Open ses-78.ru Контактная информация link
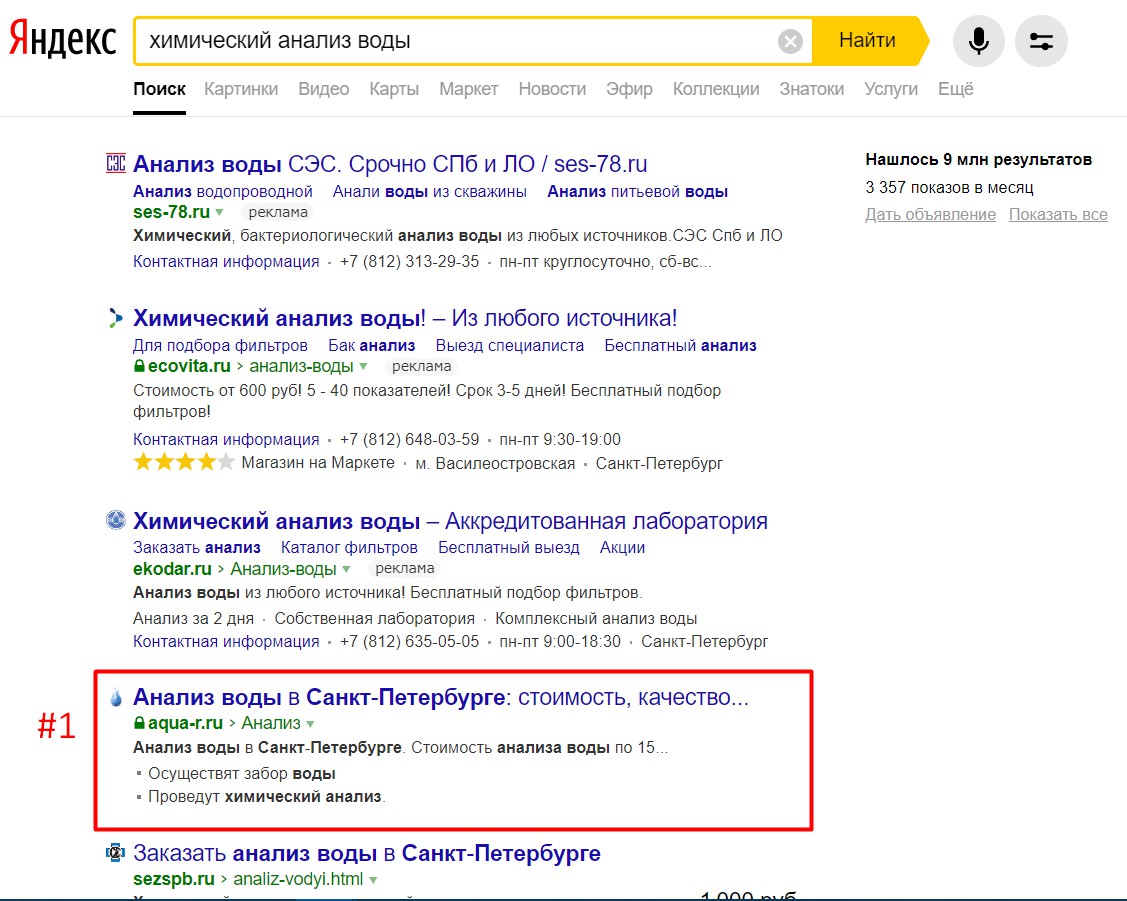The width and height of the screenshot is (1127, 901). click(x=226, y=262)
